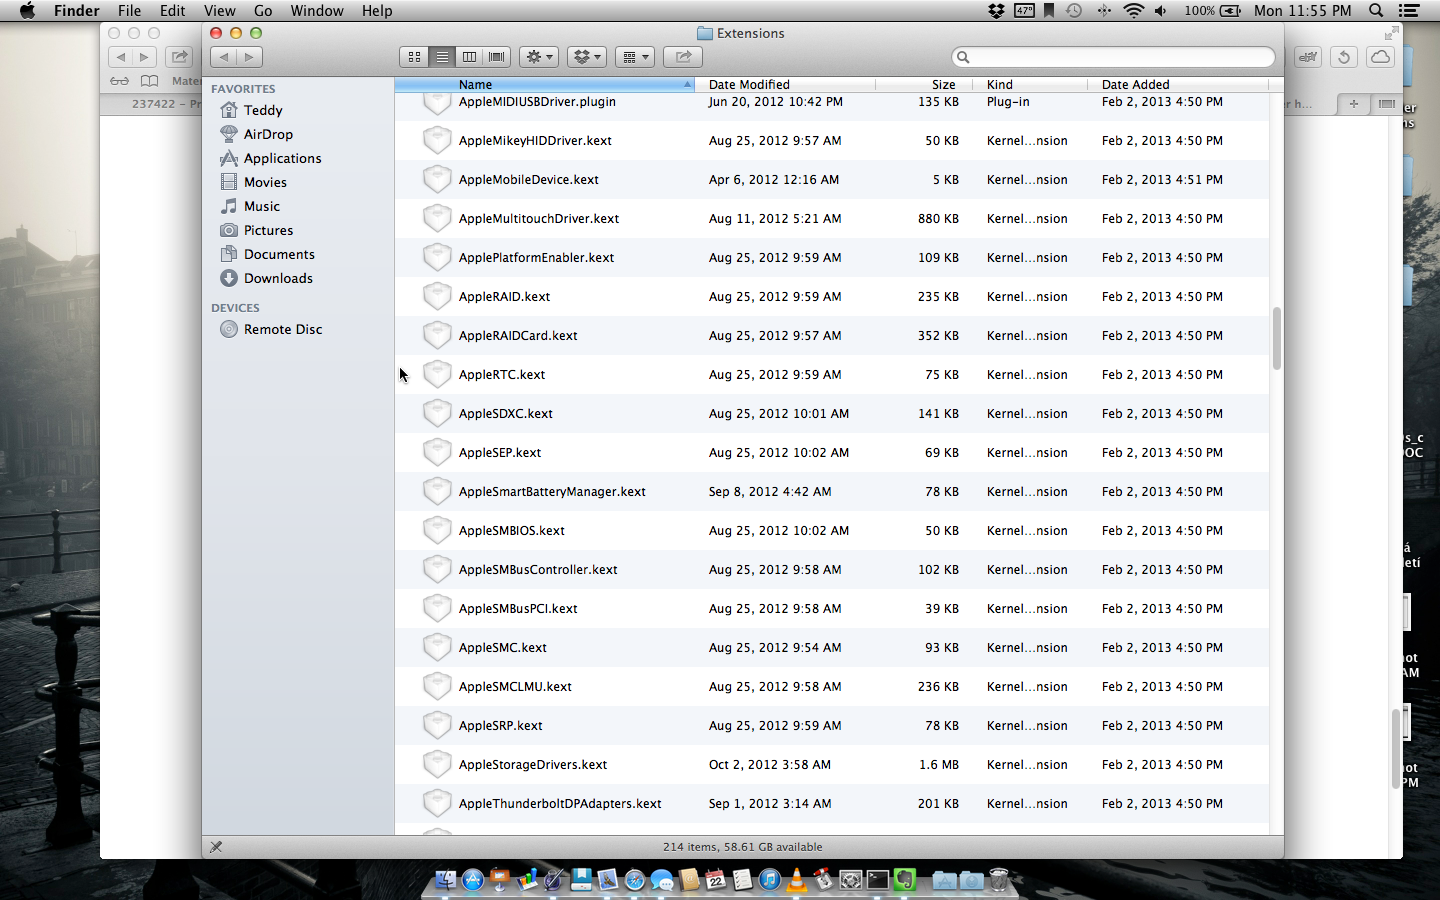Open Downloads folder in sidebar
The width and height of the screenshot is (1440, 900).
[278, 278]
